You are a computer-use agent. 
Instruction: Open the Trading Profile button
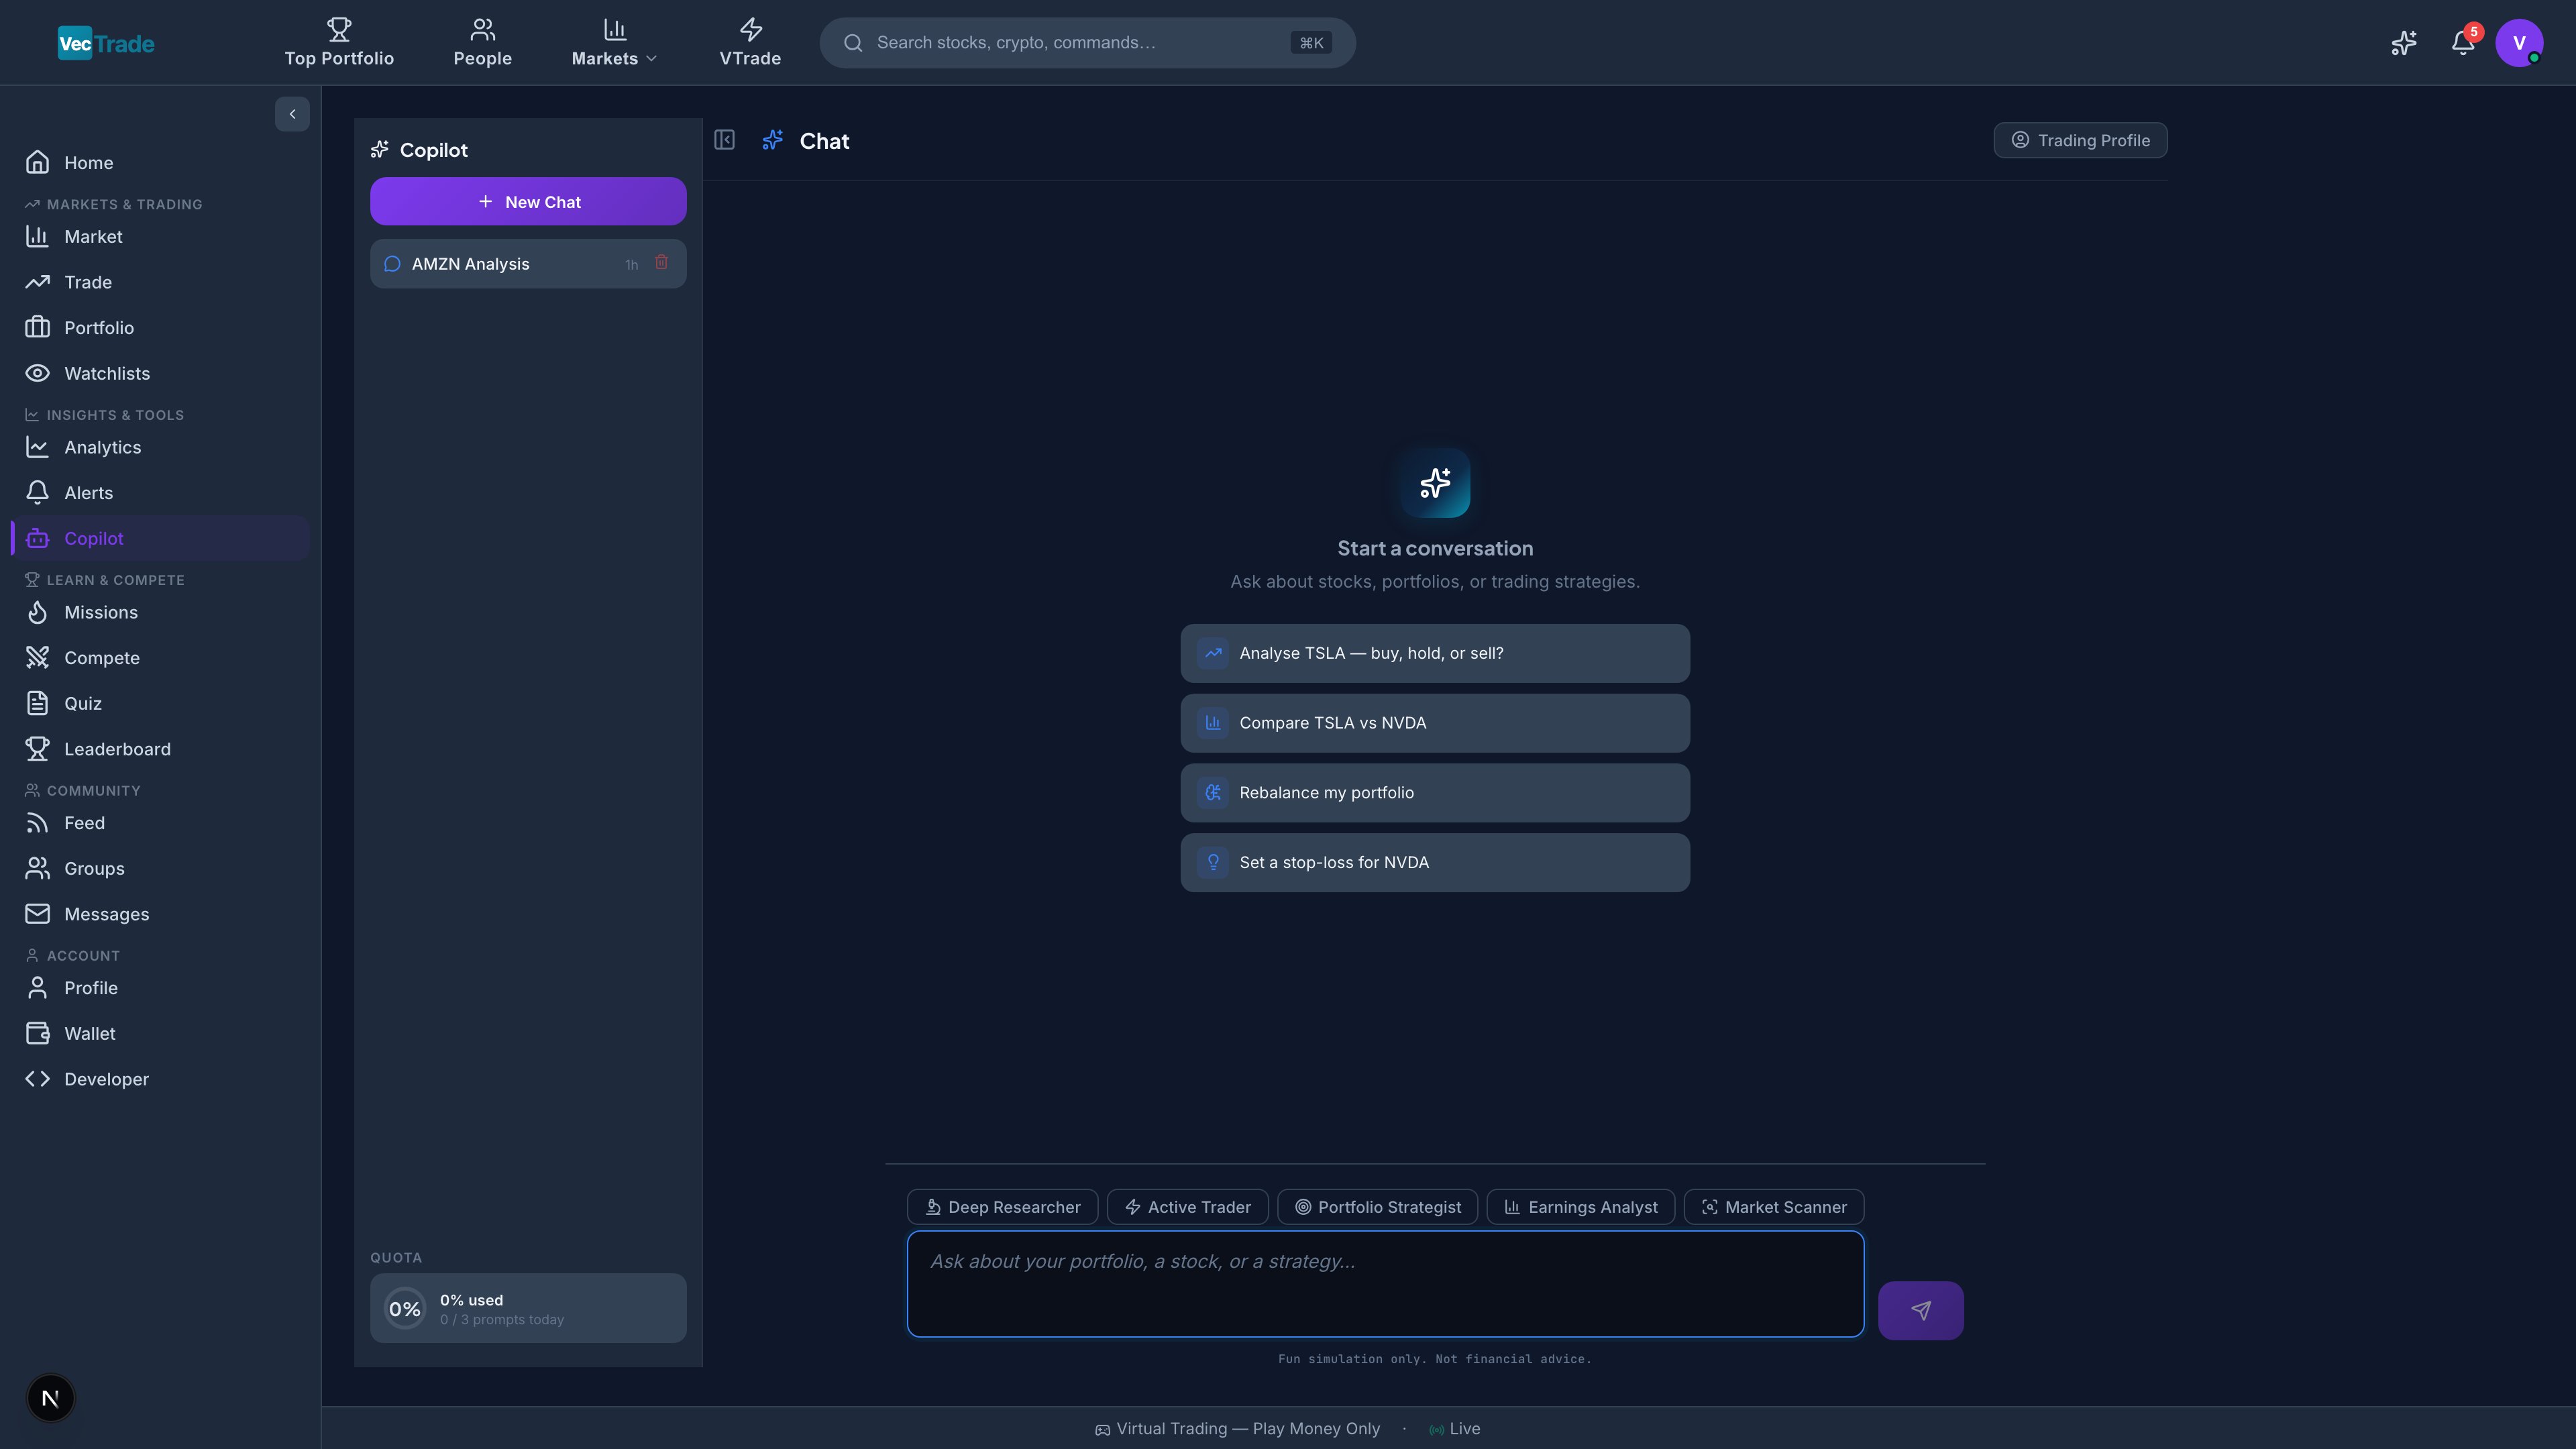coord(2080,141)
